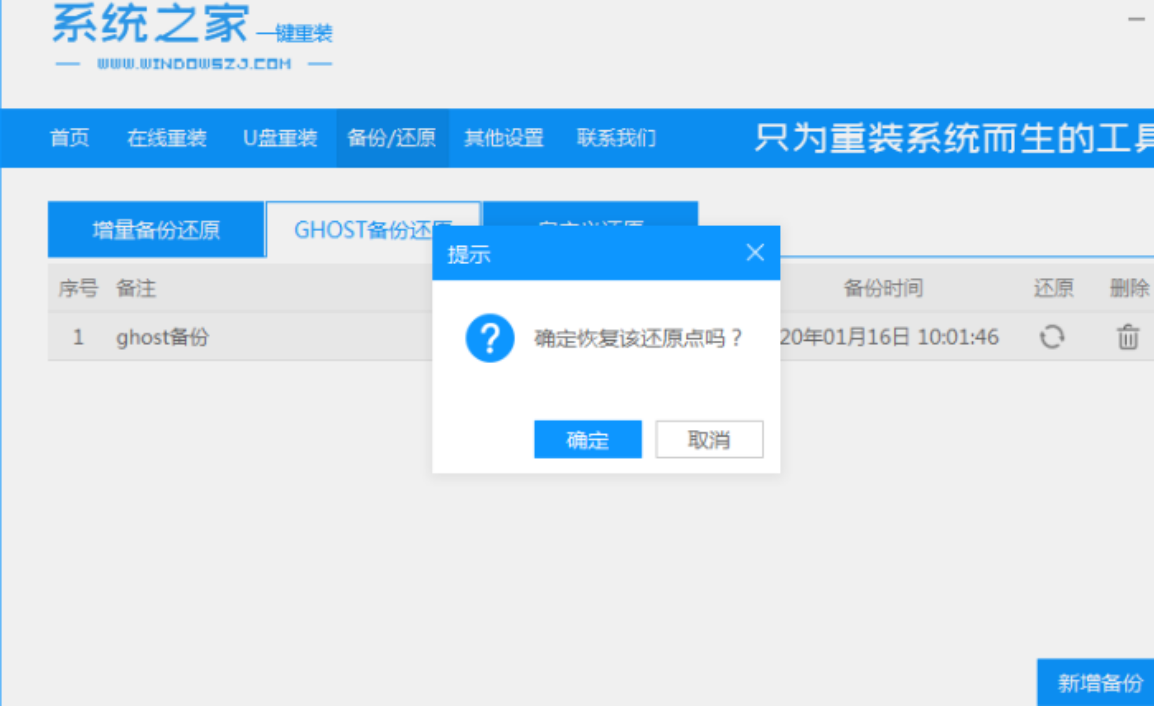
Task: Click the 备注 column header
Action: (x=136, y=289)
